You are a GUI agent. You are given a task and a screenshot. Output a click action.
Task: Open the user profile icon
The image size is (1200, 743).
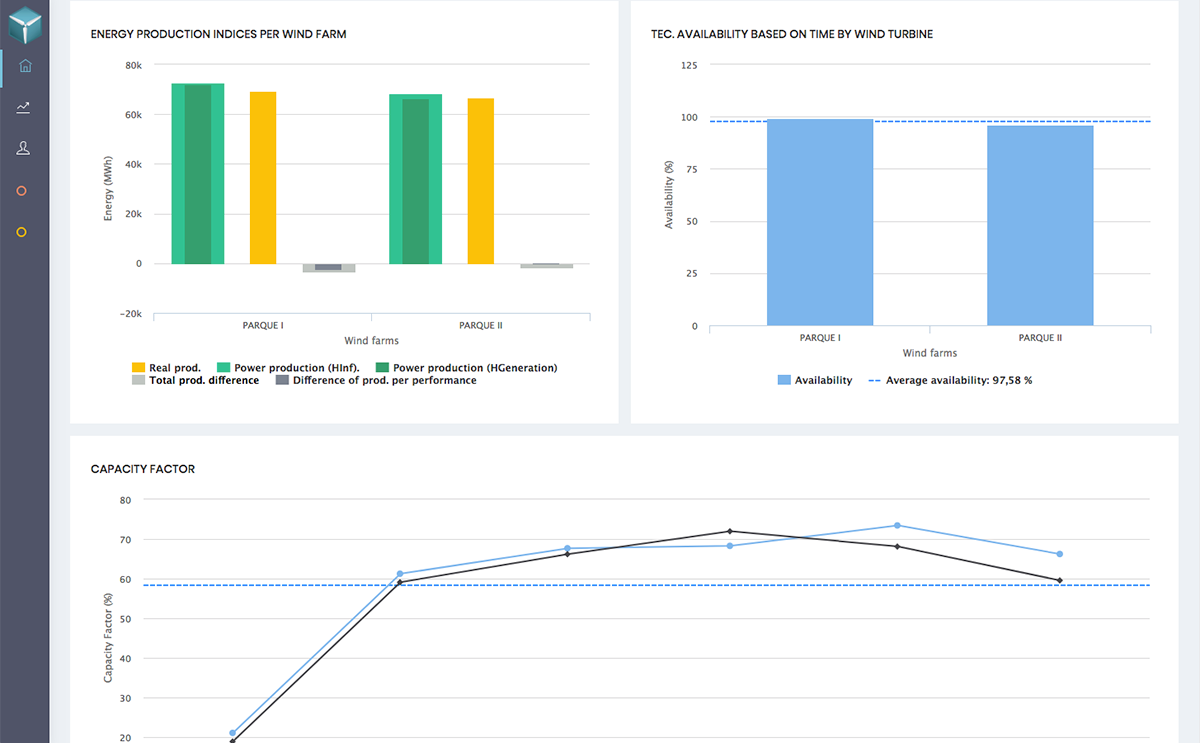coord(24,149)
